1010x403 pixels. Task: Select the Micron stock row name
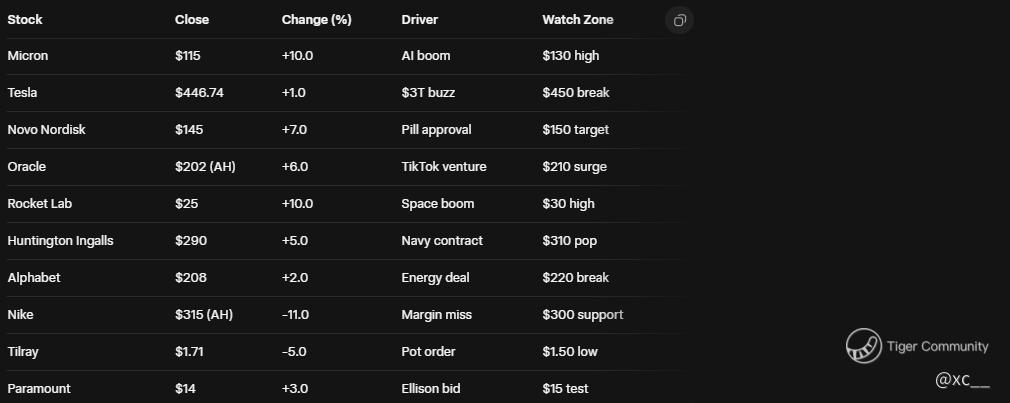click(28, 56)
